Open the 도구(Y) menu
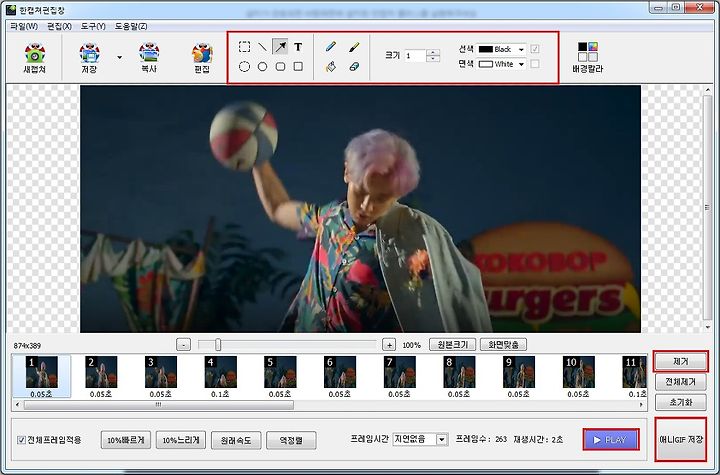The image size is (720, 475). pos(93,26)
